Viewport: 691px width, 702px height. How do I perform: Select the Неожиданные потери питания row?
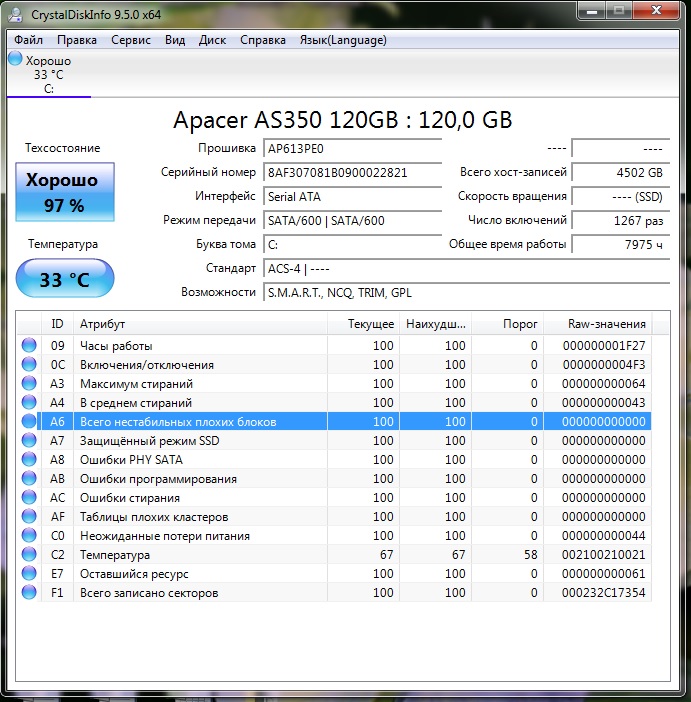(334, 535)
